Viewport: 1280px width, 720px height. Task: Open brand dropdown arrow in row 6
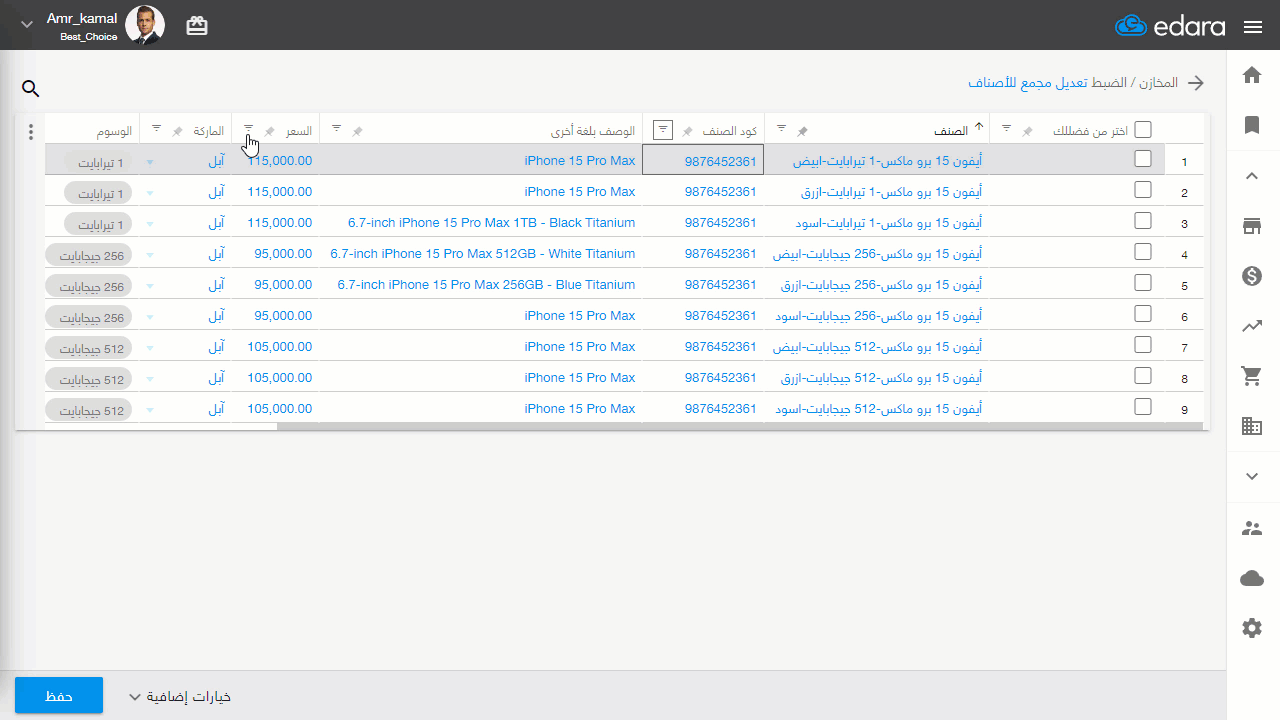pyautogui.click(x=150, y=317)
